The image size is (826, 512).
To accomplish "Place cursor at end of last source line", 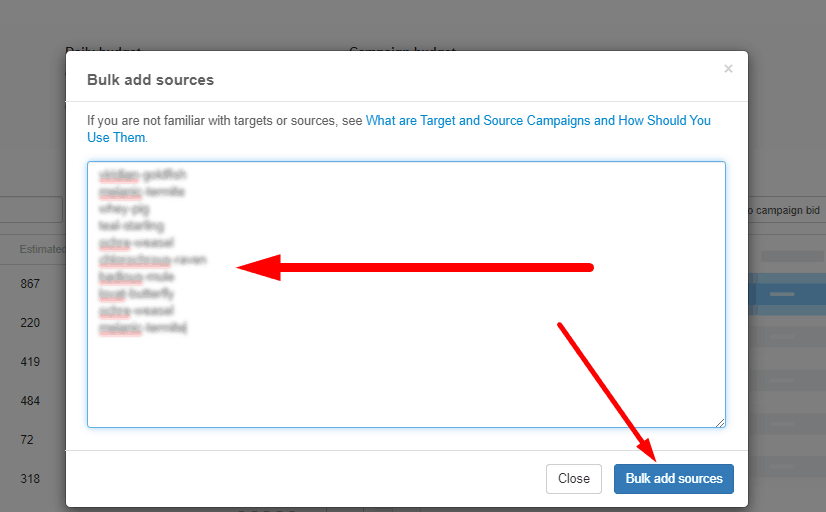I will (187, 328).
